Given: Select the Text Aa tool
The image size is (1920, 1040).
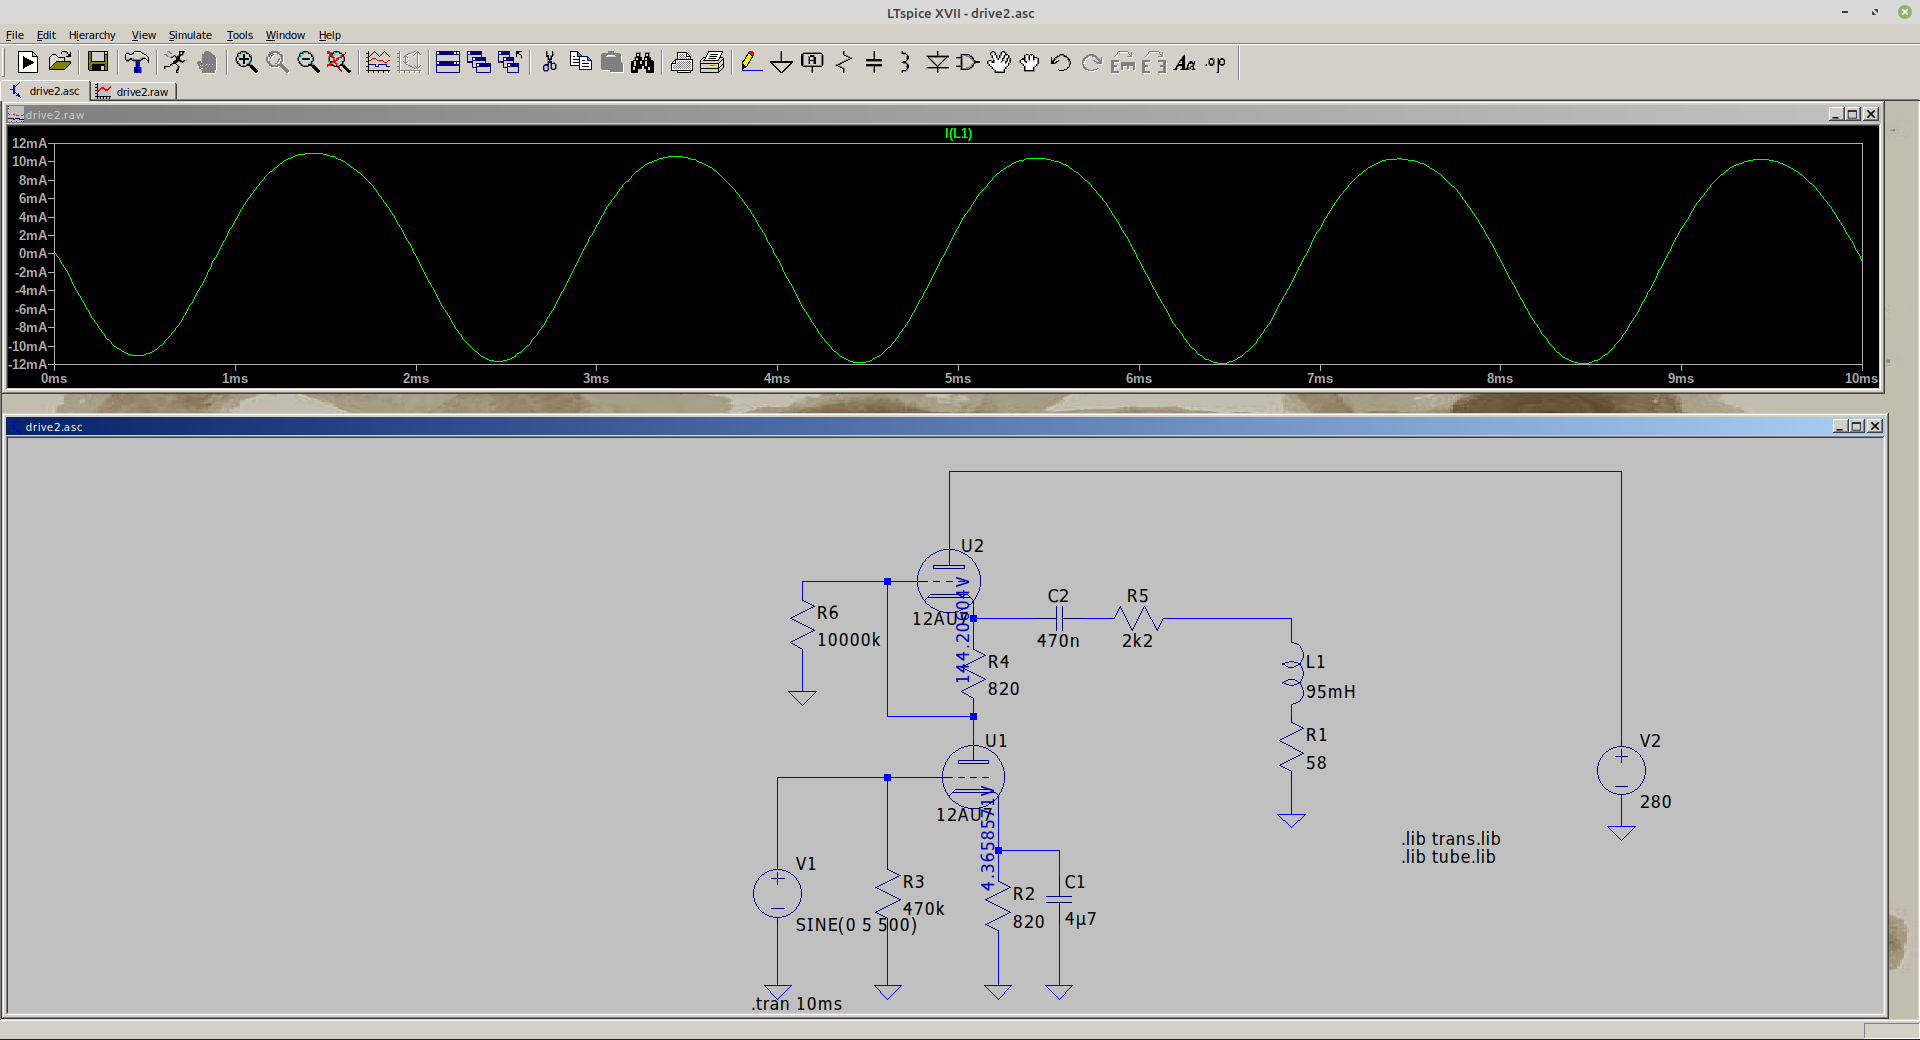Looking at the screenshot, I should click(x=1185, y=62).
